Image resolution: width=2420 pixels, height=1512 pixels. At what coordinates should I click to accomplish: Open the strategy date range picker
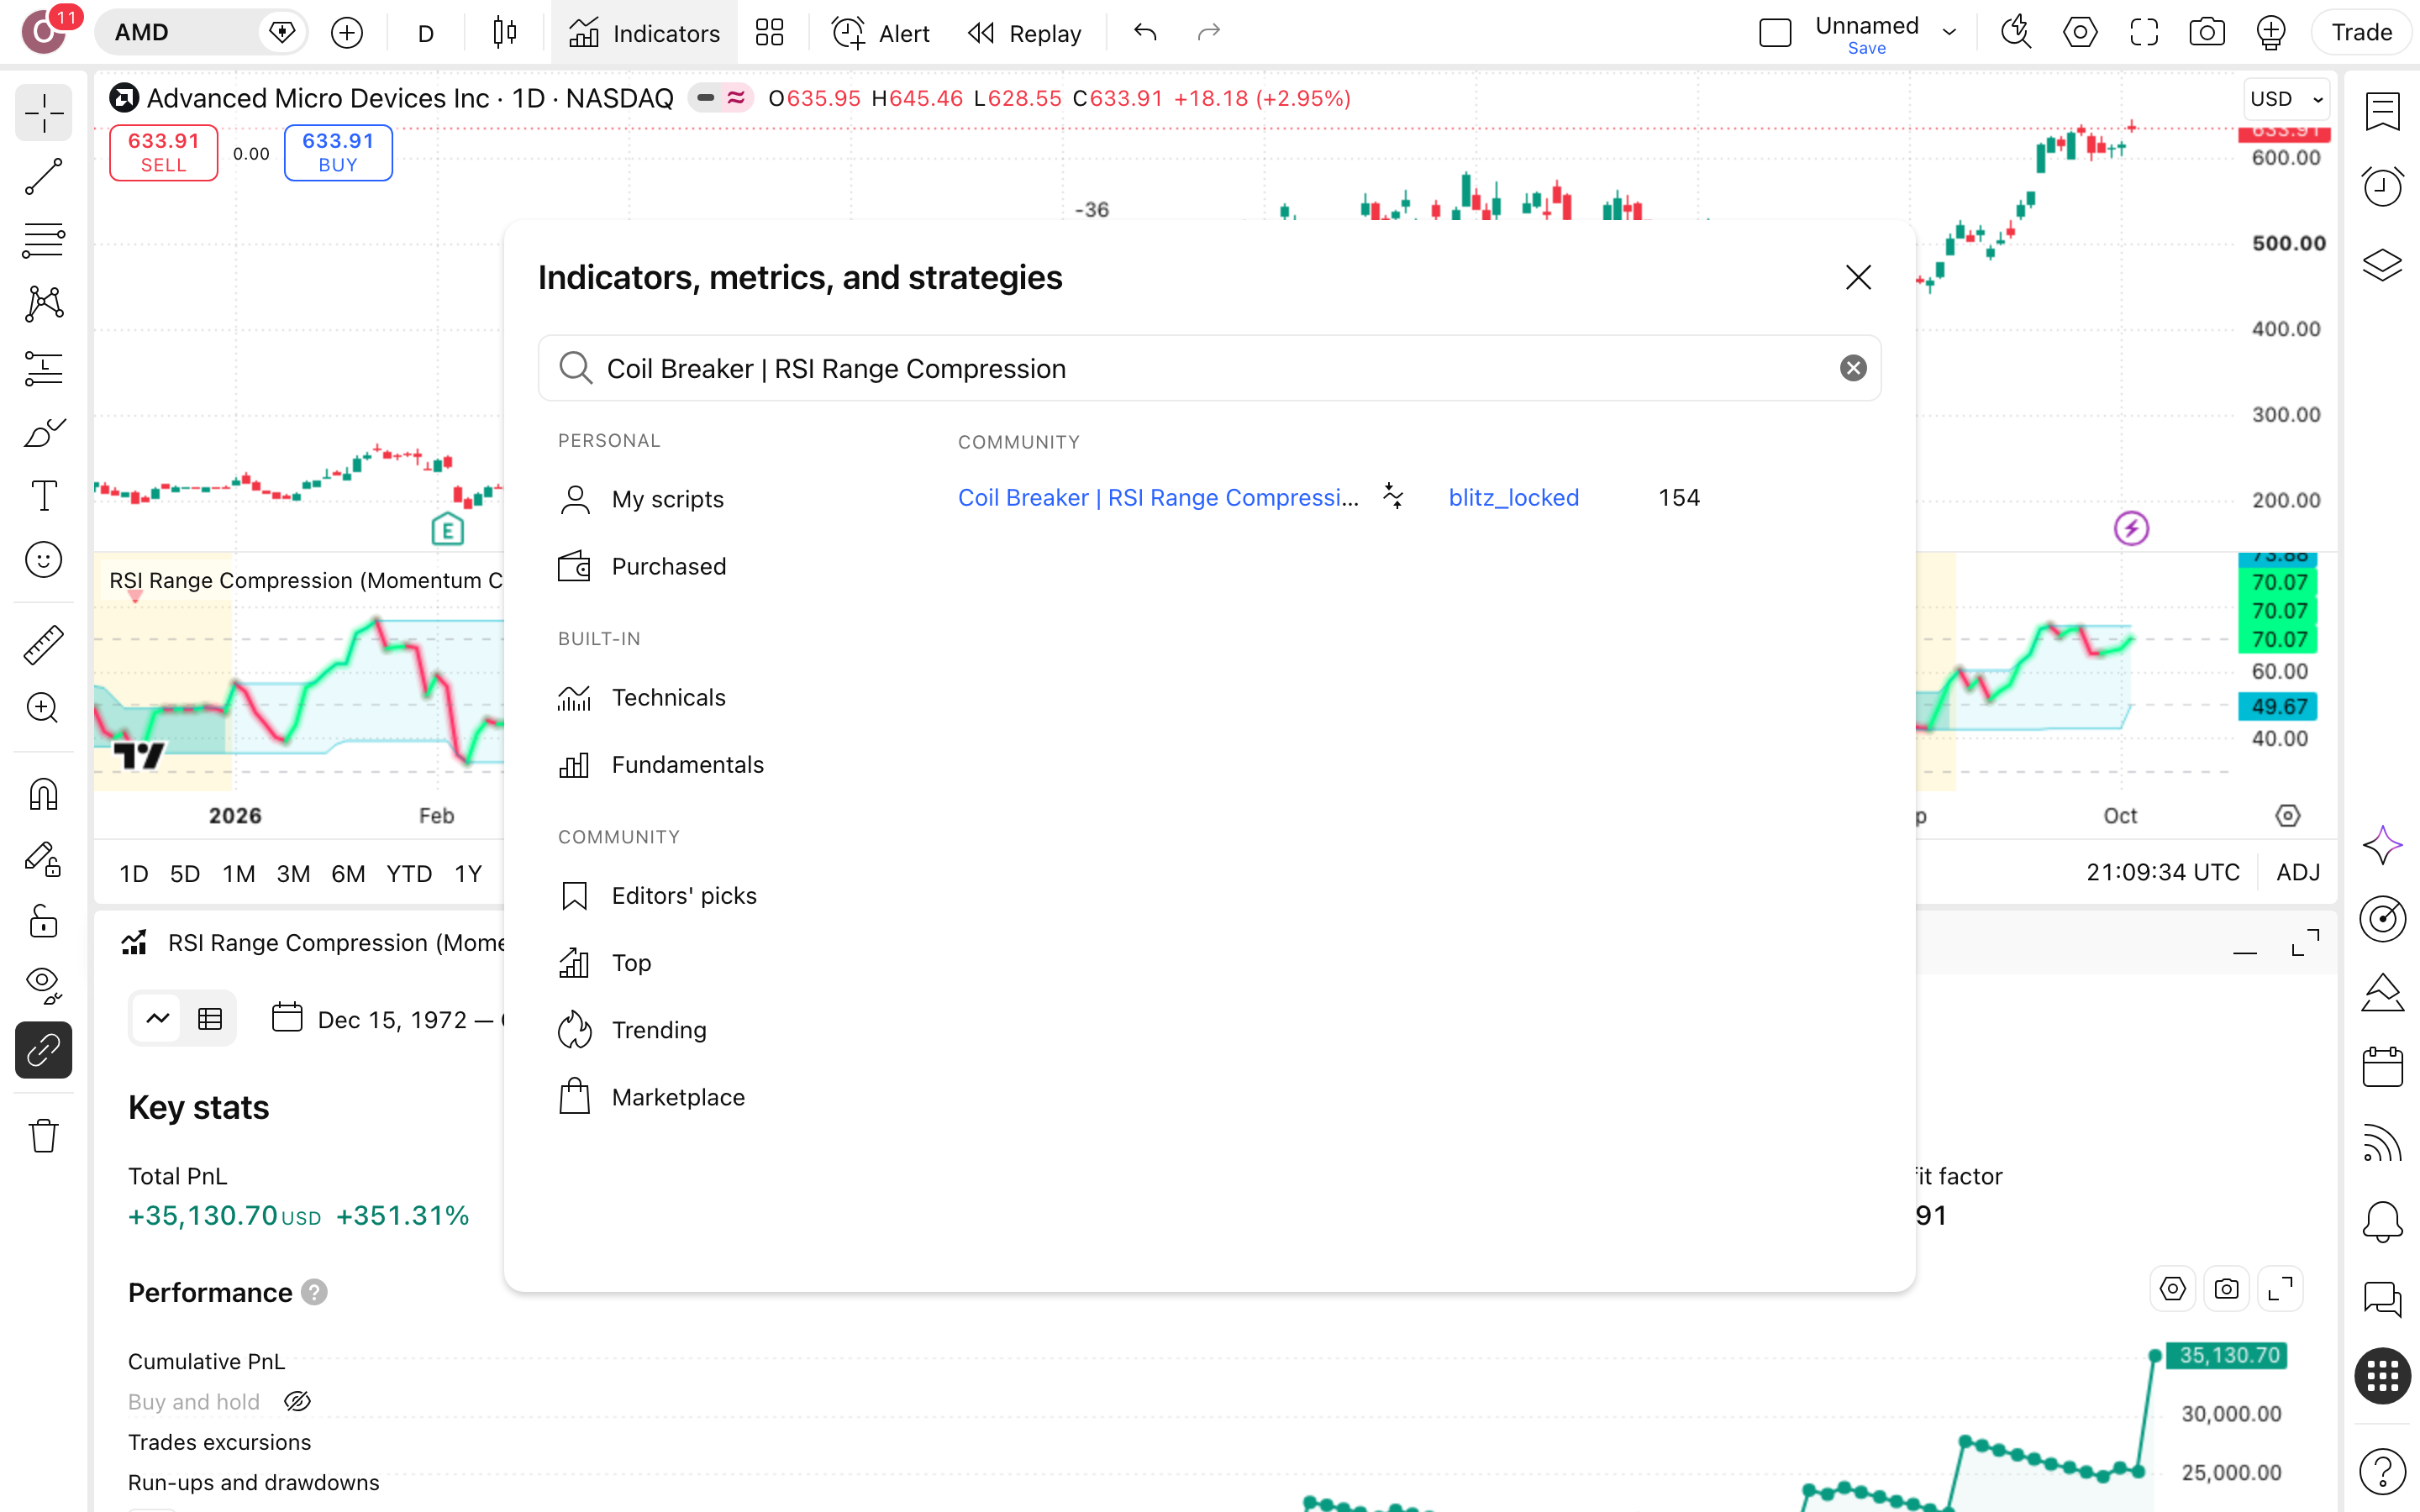tap(390, 1019)
